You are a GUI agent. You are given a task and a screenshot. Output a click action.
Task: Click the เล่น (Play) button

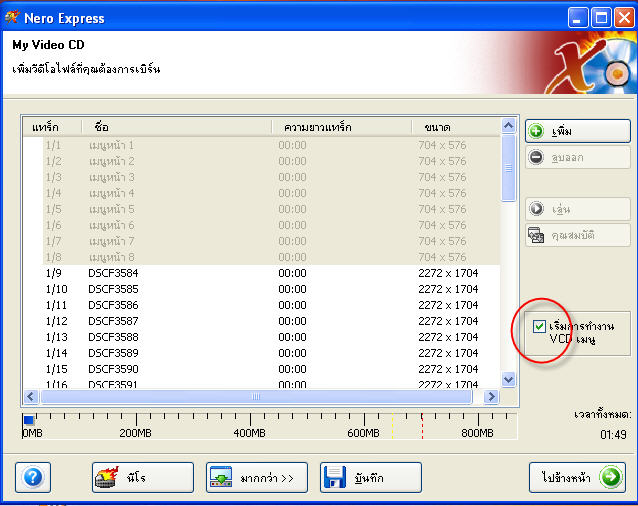click(578, 209)
